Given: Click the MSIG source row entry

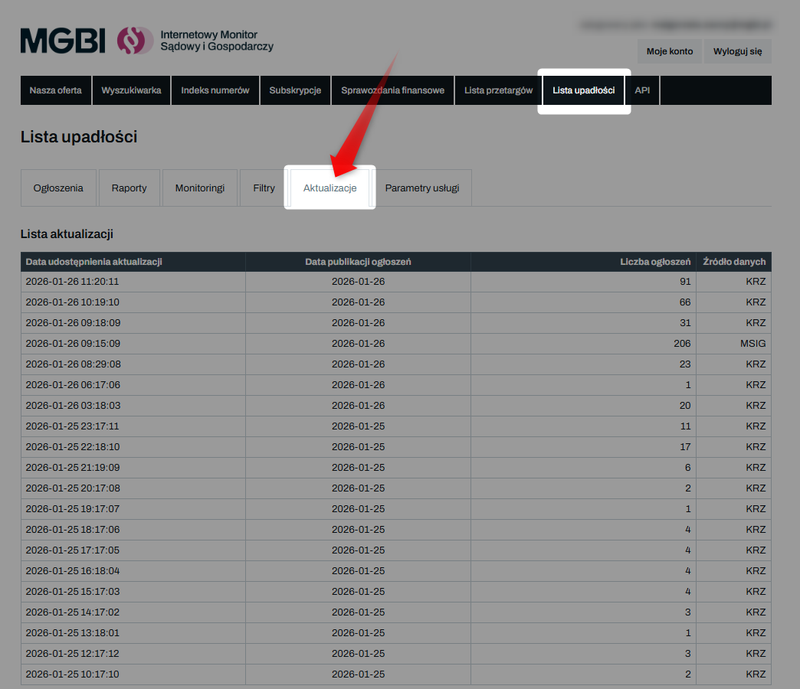Looking at the screenshot, I should 752,341.
